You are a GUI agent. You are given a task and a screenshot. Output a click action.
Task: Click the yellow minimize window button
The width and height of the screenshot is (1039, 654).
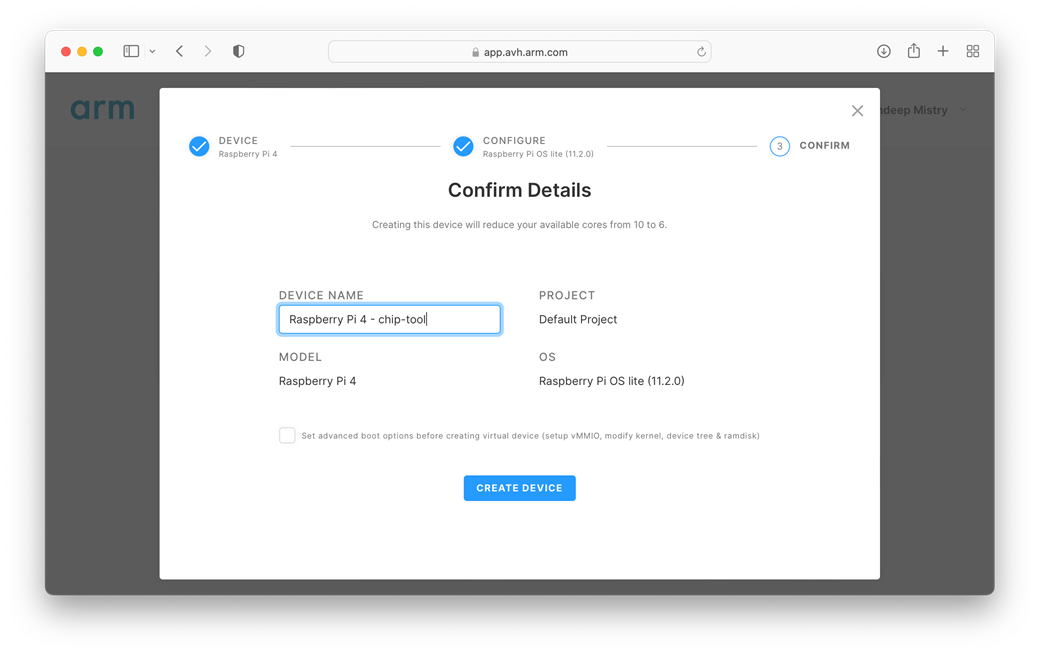(x=82, y=52)
